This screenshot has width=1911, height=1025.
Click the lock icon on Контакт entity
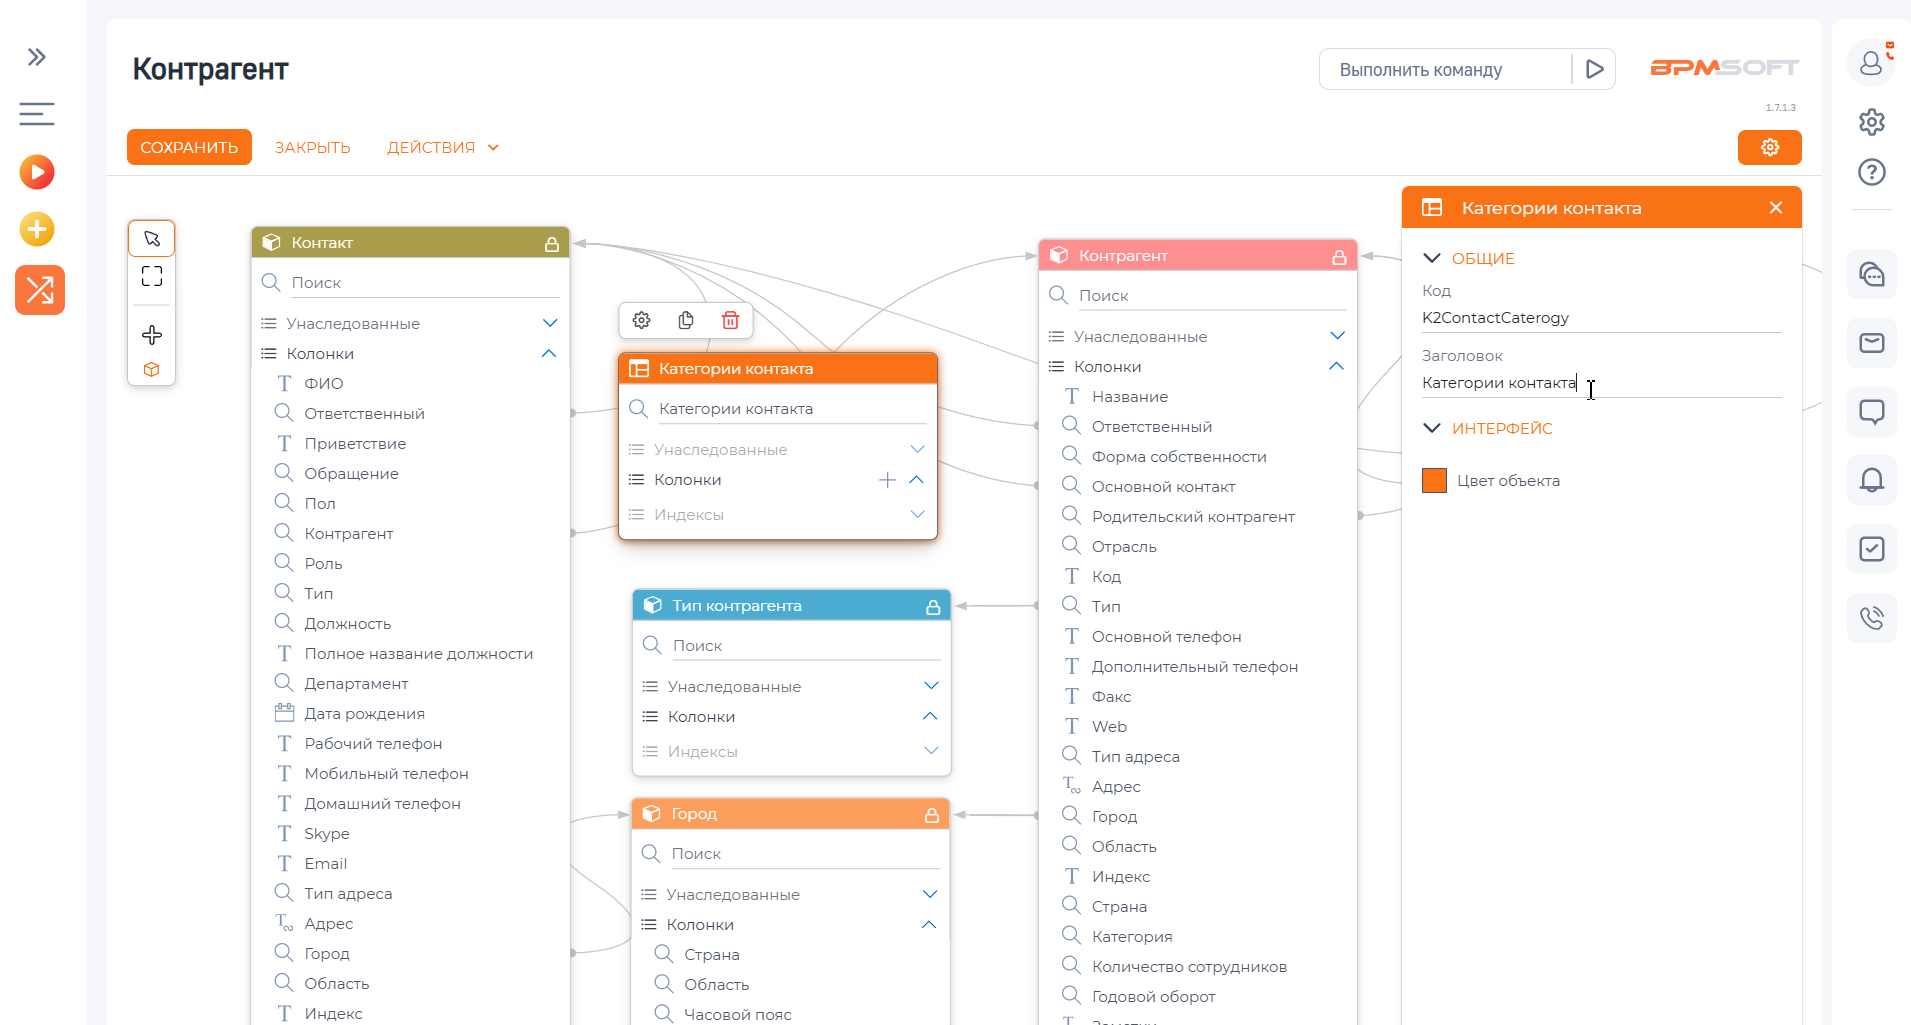click(551, 244)
